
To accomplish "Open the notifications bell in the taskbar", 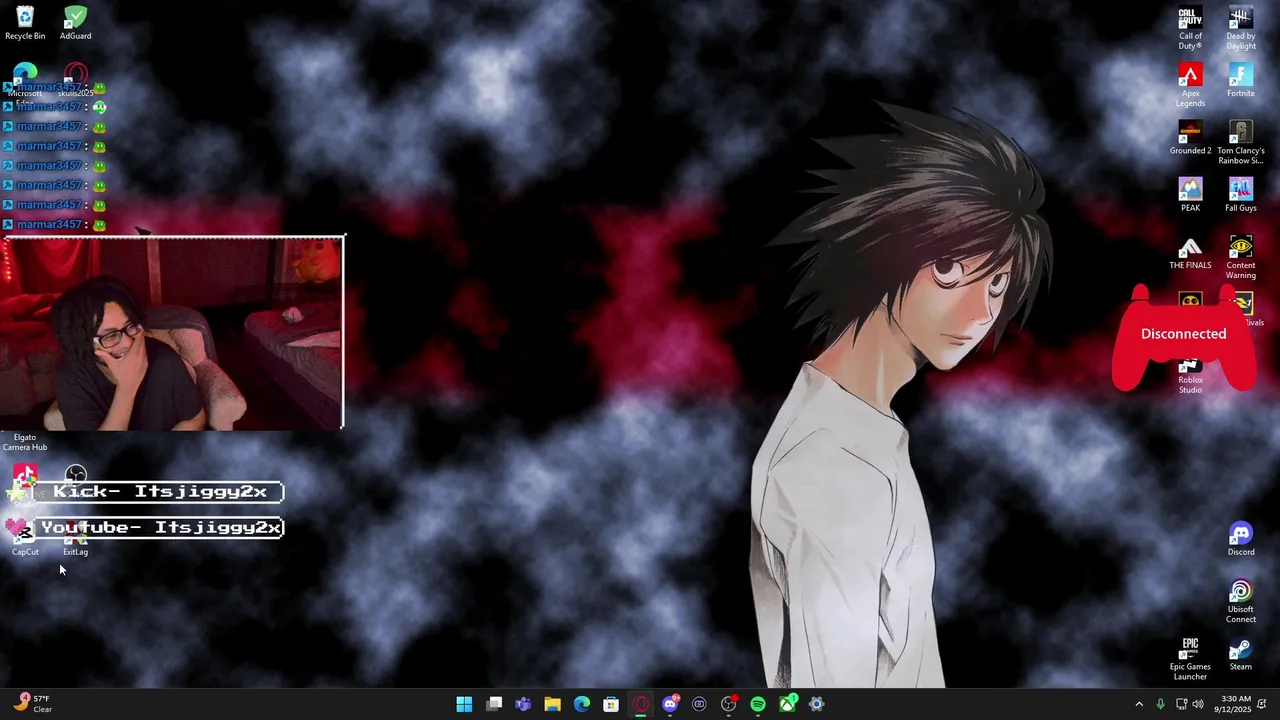I will coord(1264,704).
